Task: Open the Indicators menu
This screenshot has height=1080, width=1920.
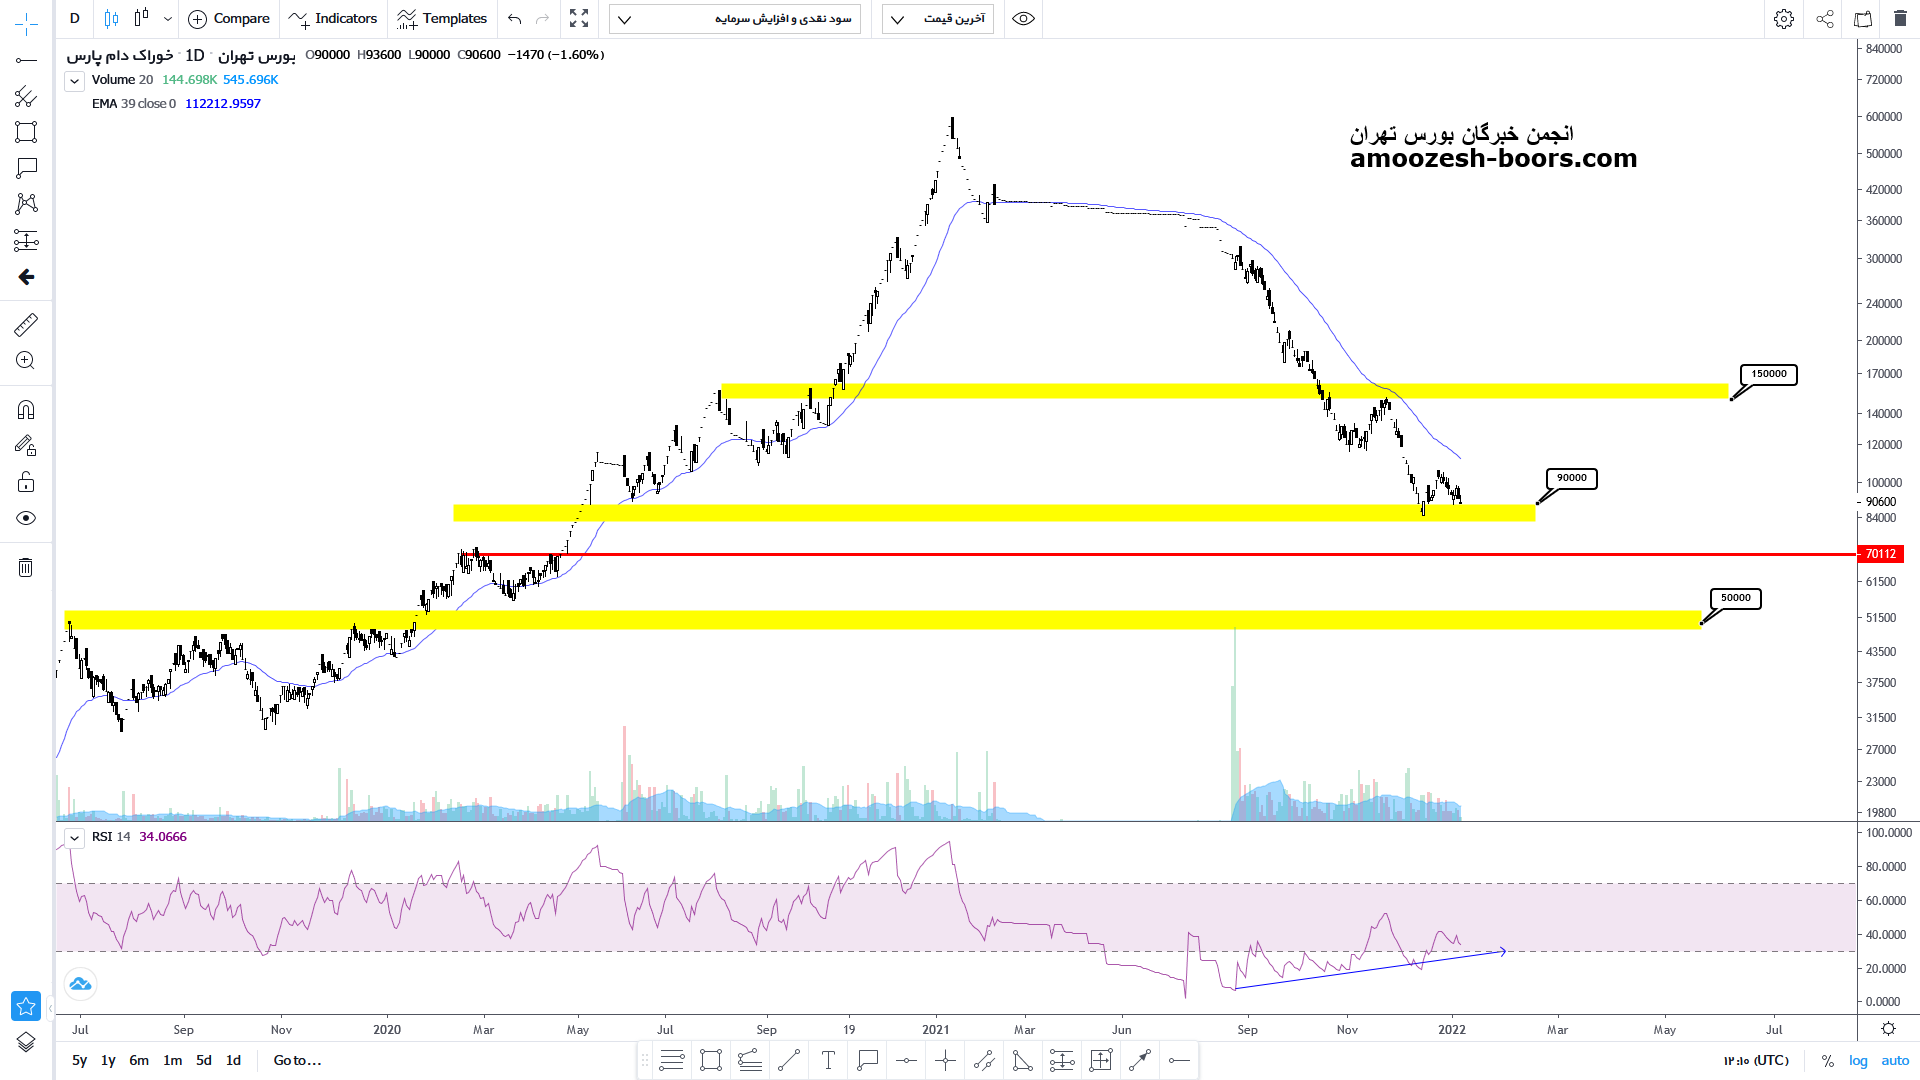Action: click(x=333, y=19)
